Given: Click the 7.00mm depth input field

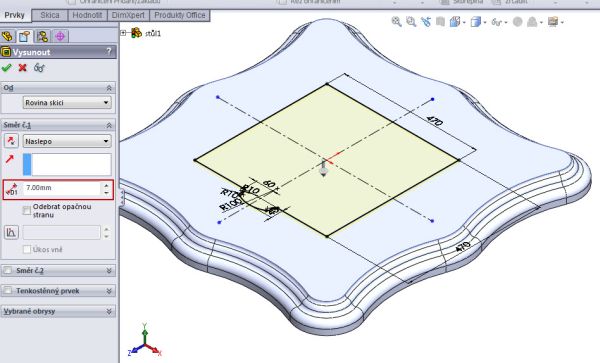Looking at the screenshot, I should (62, 188).
